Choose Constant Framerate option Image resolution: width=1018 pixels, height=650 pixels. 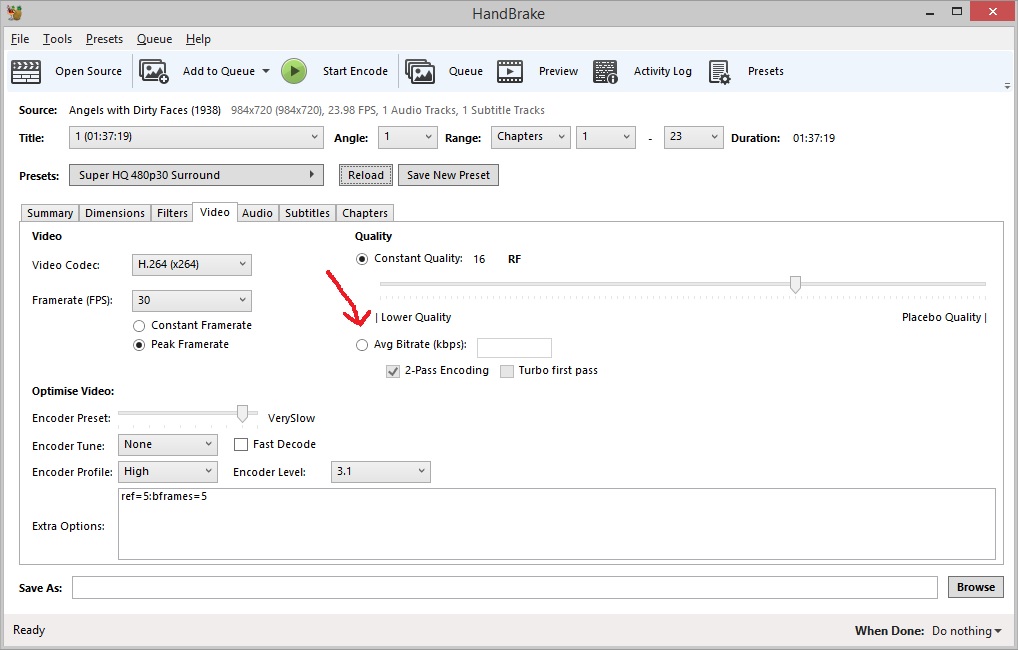tap(139, 326)
